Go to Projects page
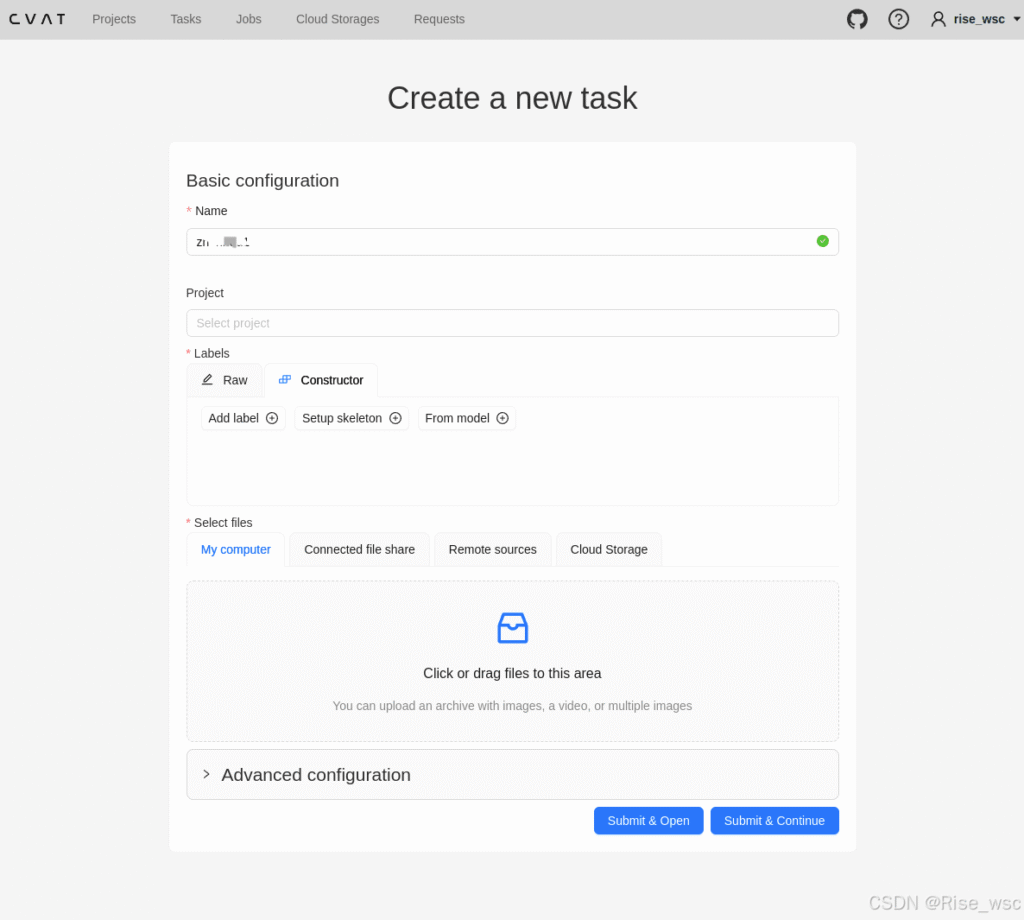The height and width of the screenshot is (920, 1024). click(x=114, y=19)
